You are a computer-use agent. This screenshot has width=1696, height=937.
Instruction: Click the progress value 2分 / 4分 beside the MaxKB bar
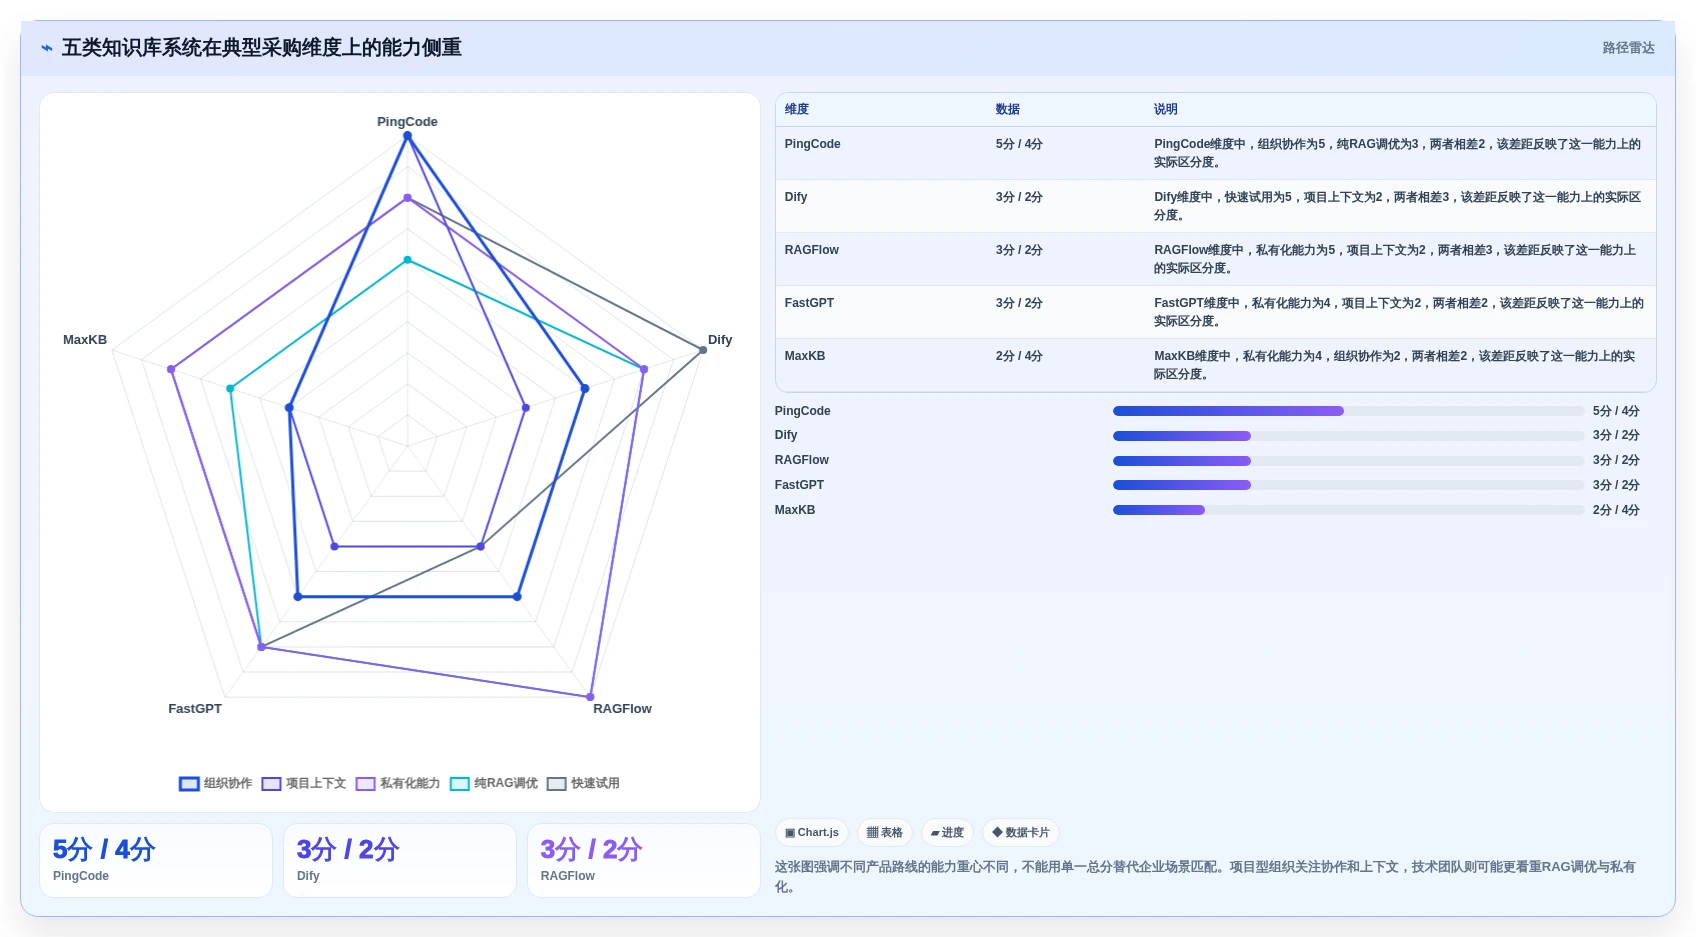click(1616, 510)
